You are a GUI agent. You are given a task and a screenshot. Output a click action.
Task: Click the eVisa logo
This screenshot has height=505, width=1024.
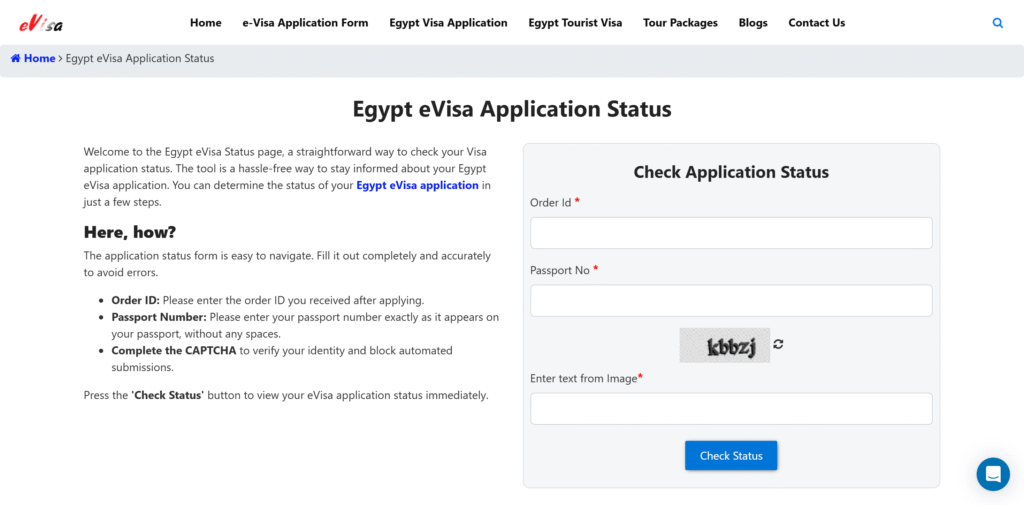pyautogui.click(x=41, y=23)
